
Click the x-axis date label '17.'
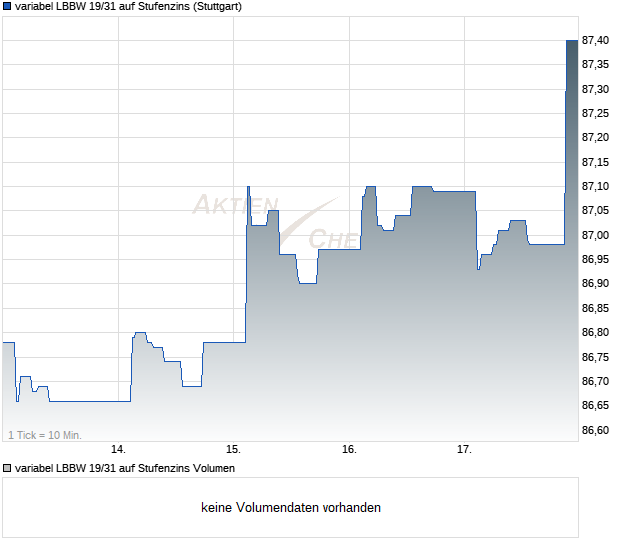point(464,450)
